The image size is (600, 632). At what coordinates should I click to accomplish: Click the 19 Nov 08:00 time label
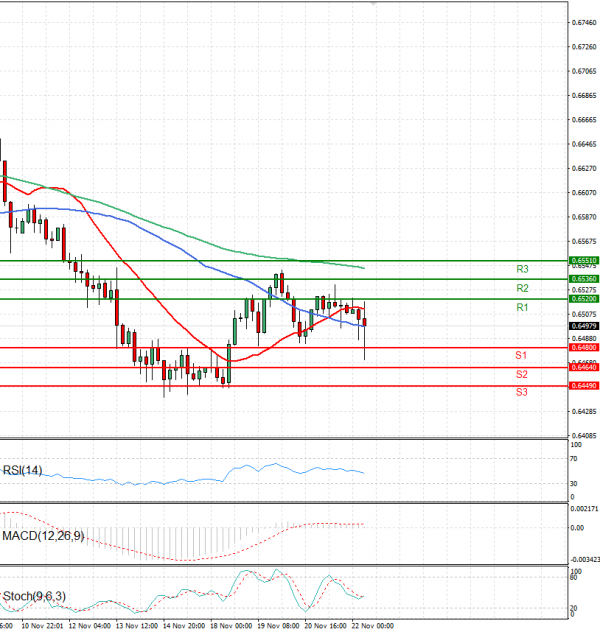click(x=278, y=626)
